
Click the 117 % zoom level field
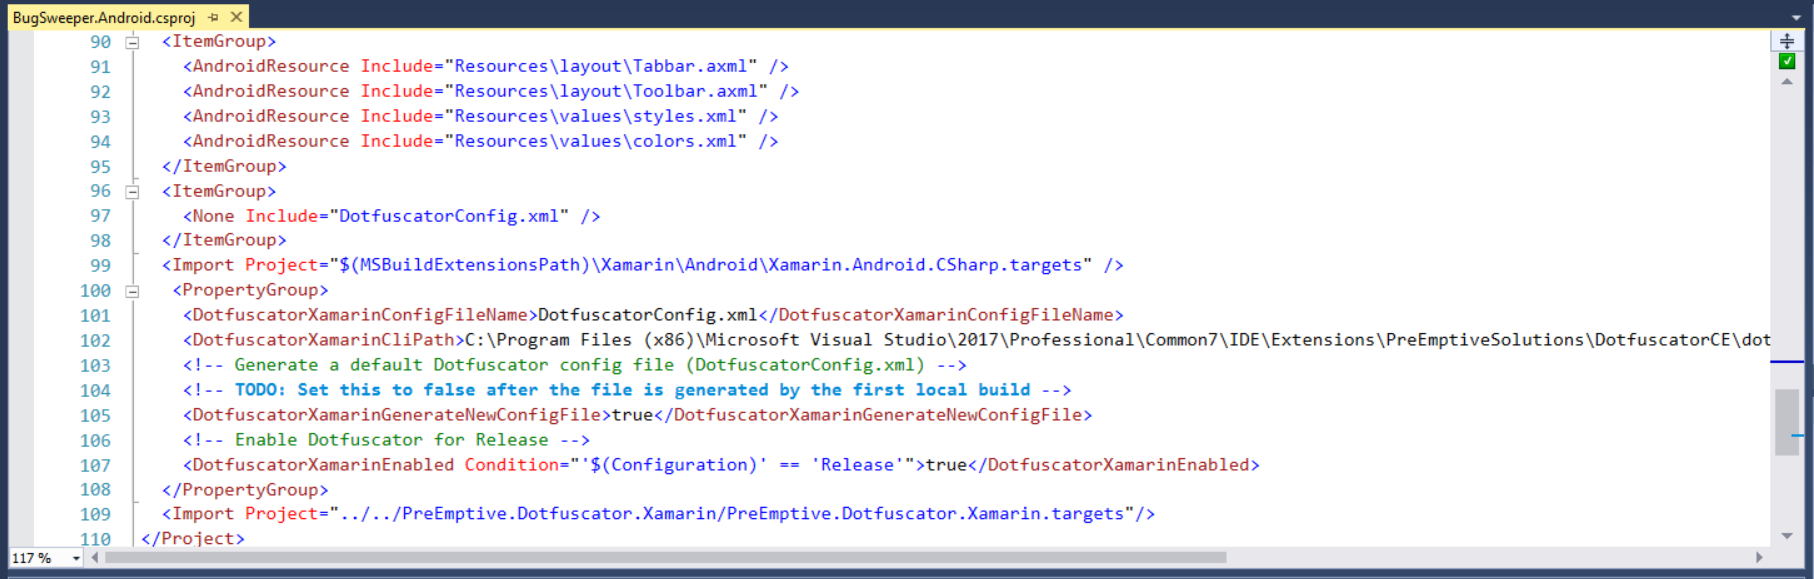tap(40, 558)
